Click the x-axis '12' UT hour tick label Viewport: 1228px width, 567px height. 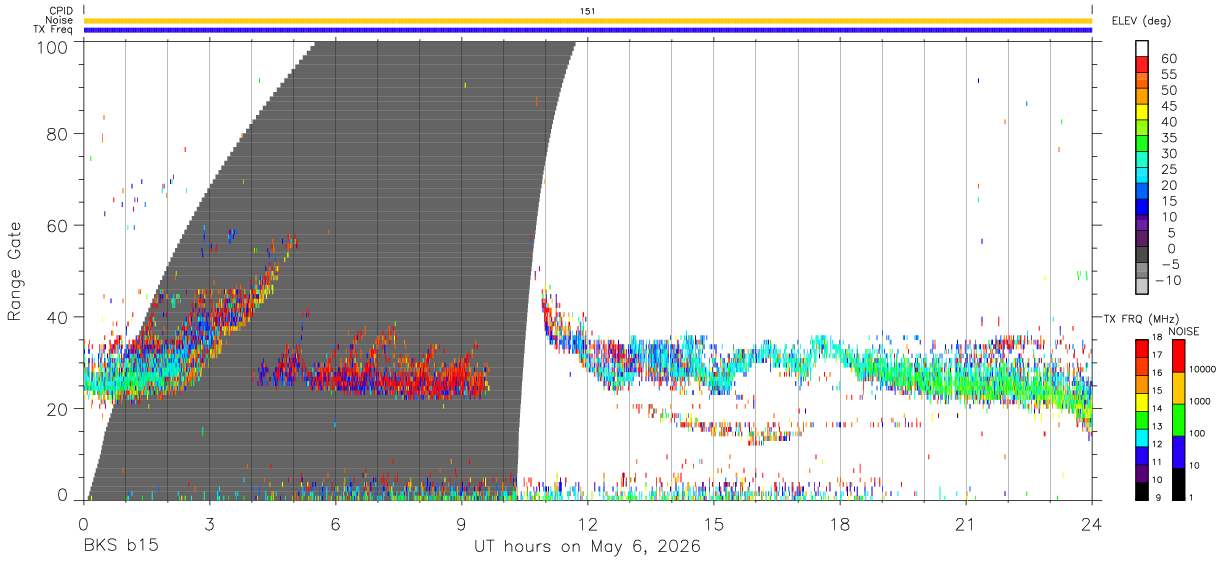(x=588, y=524)
